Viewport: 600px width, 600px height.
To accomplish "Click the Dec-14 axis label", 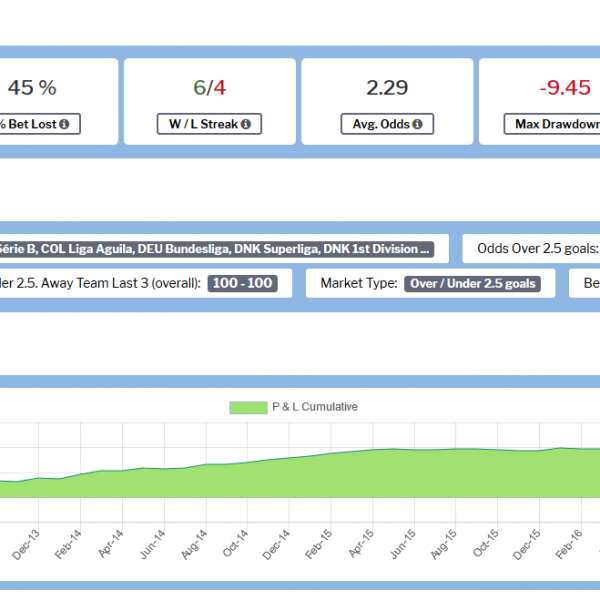I will tap(276, 545).
